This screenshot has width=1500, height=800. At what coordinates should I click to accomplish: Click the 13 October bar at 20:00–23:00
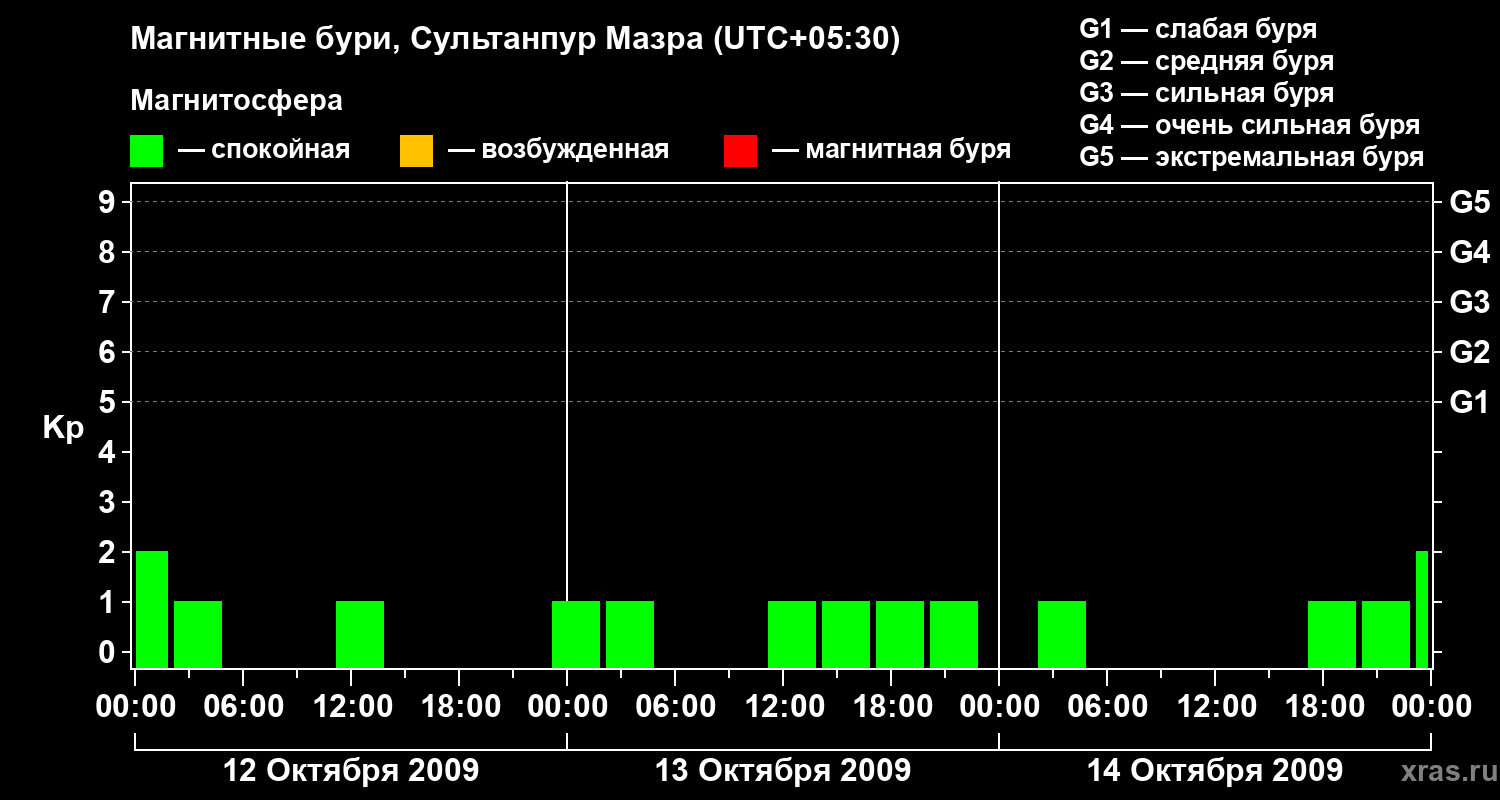[954, 634]
